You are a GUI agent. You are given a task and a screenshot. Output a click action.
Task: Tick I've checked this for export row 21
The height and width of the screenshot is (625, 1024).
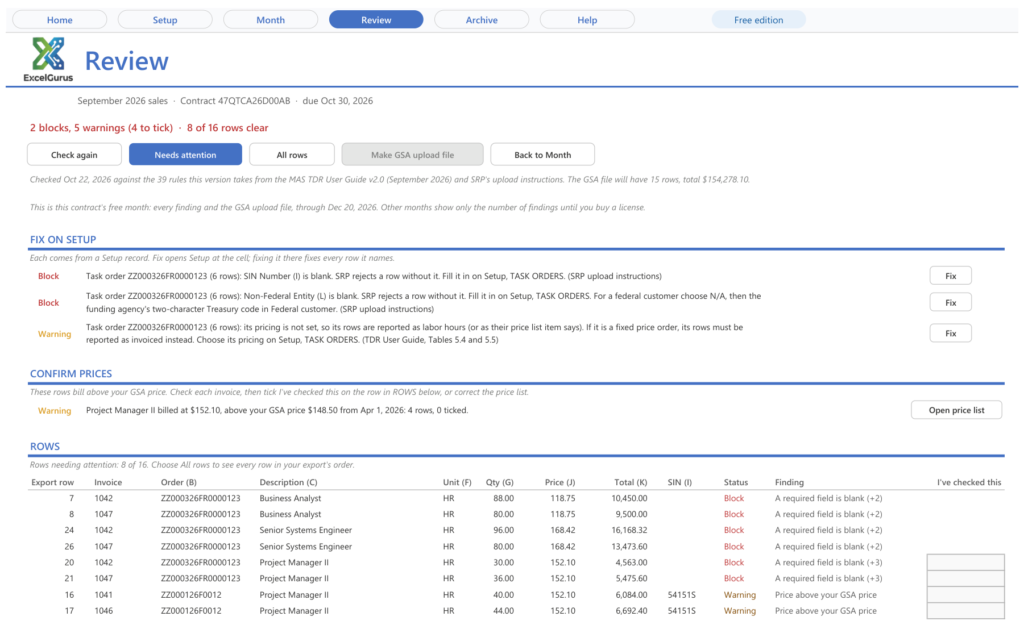[965, 579]
